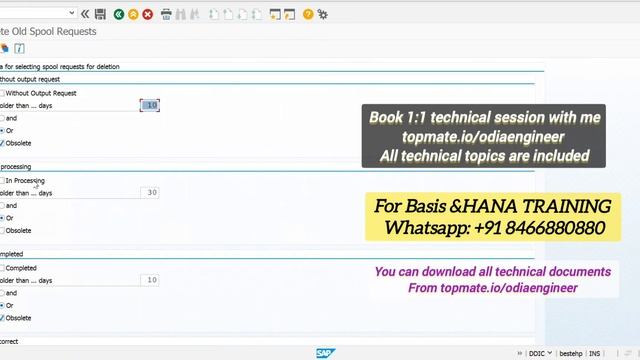
Task: Select 'and' radio in In Processing section
Action: click(2, 205)
